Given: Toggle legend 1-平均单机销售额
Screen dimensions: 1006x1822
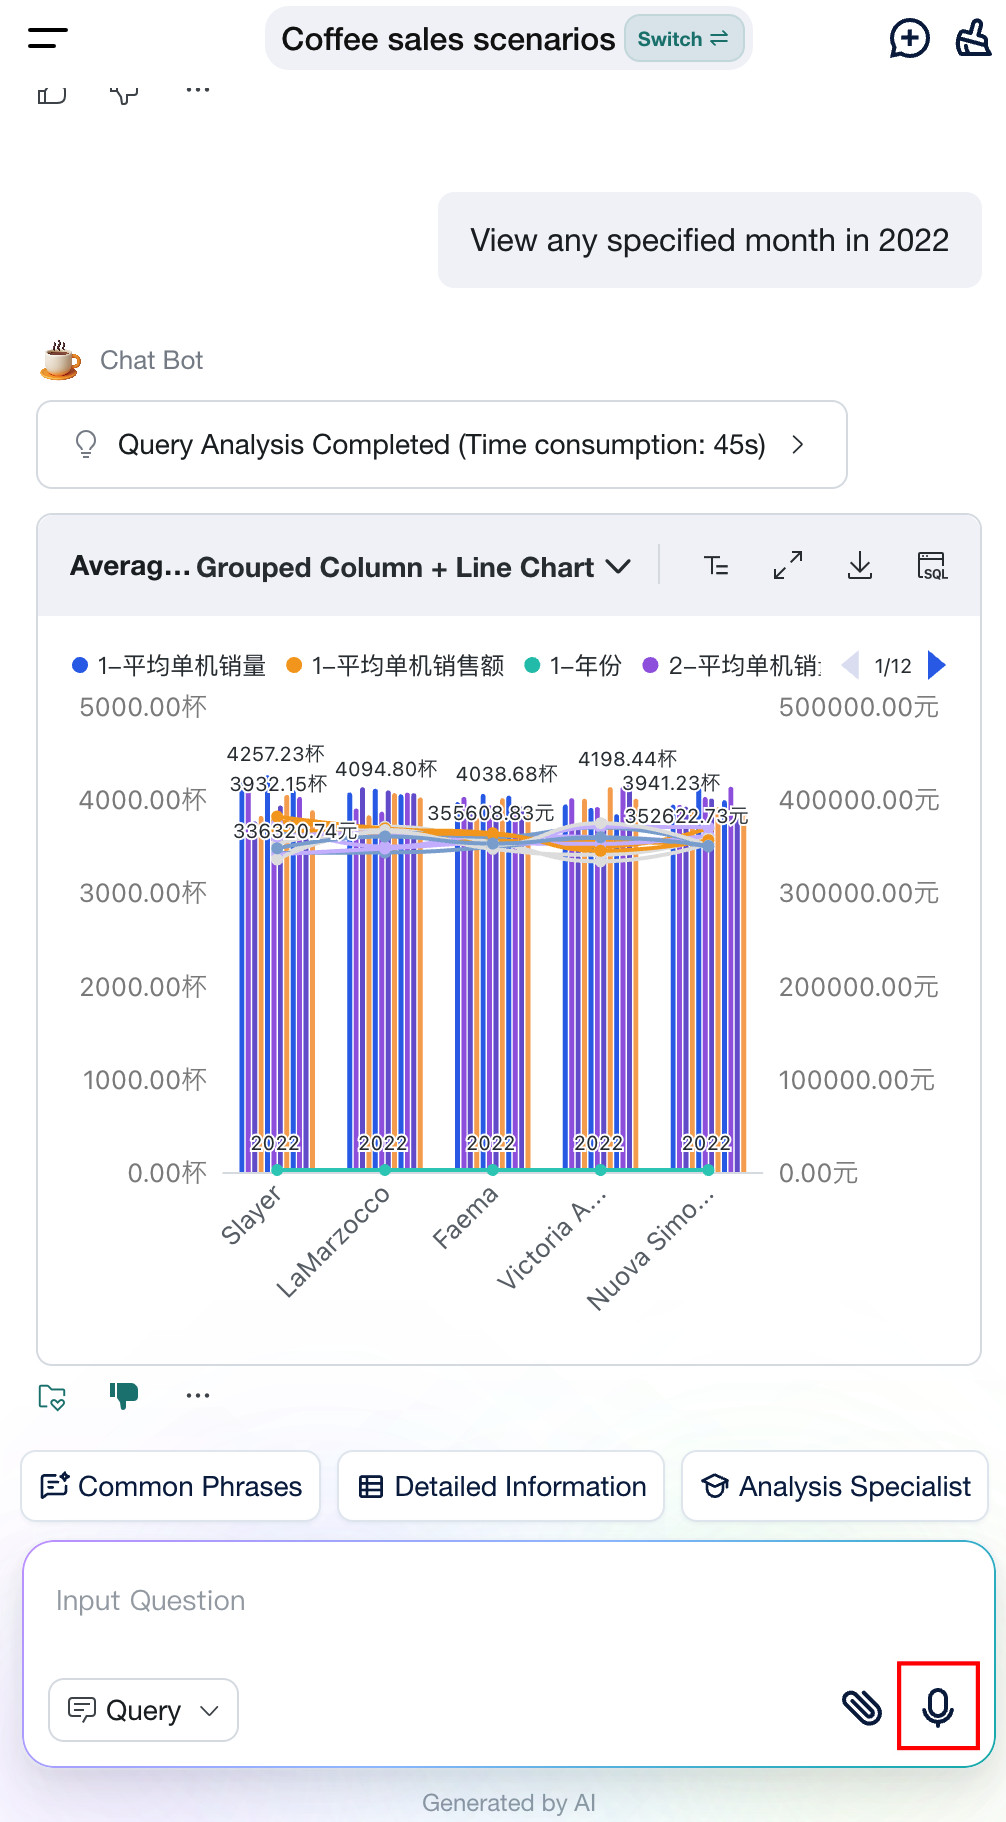Looking at the screenshot, I should pyautogui.click(x=395, y=665).
